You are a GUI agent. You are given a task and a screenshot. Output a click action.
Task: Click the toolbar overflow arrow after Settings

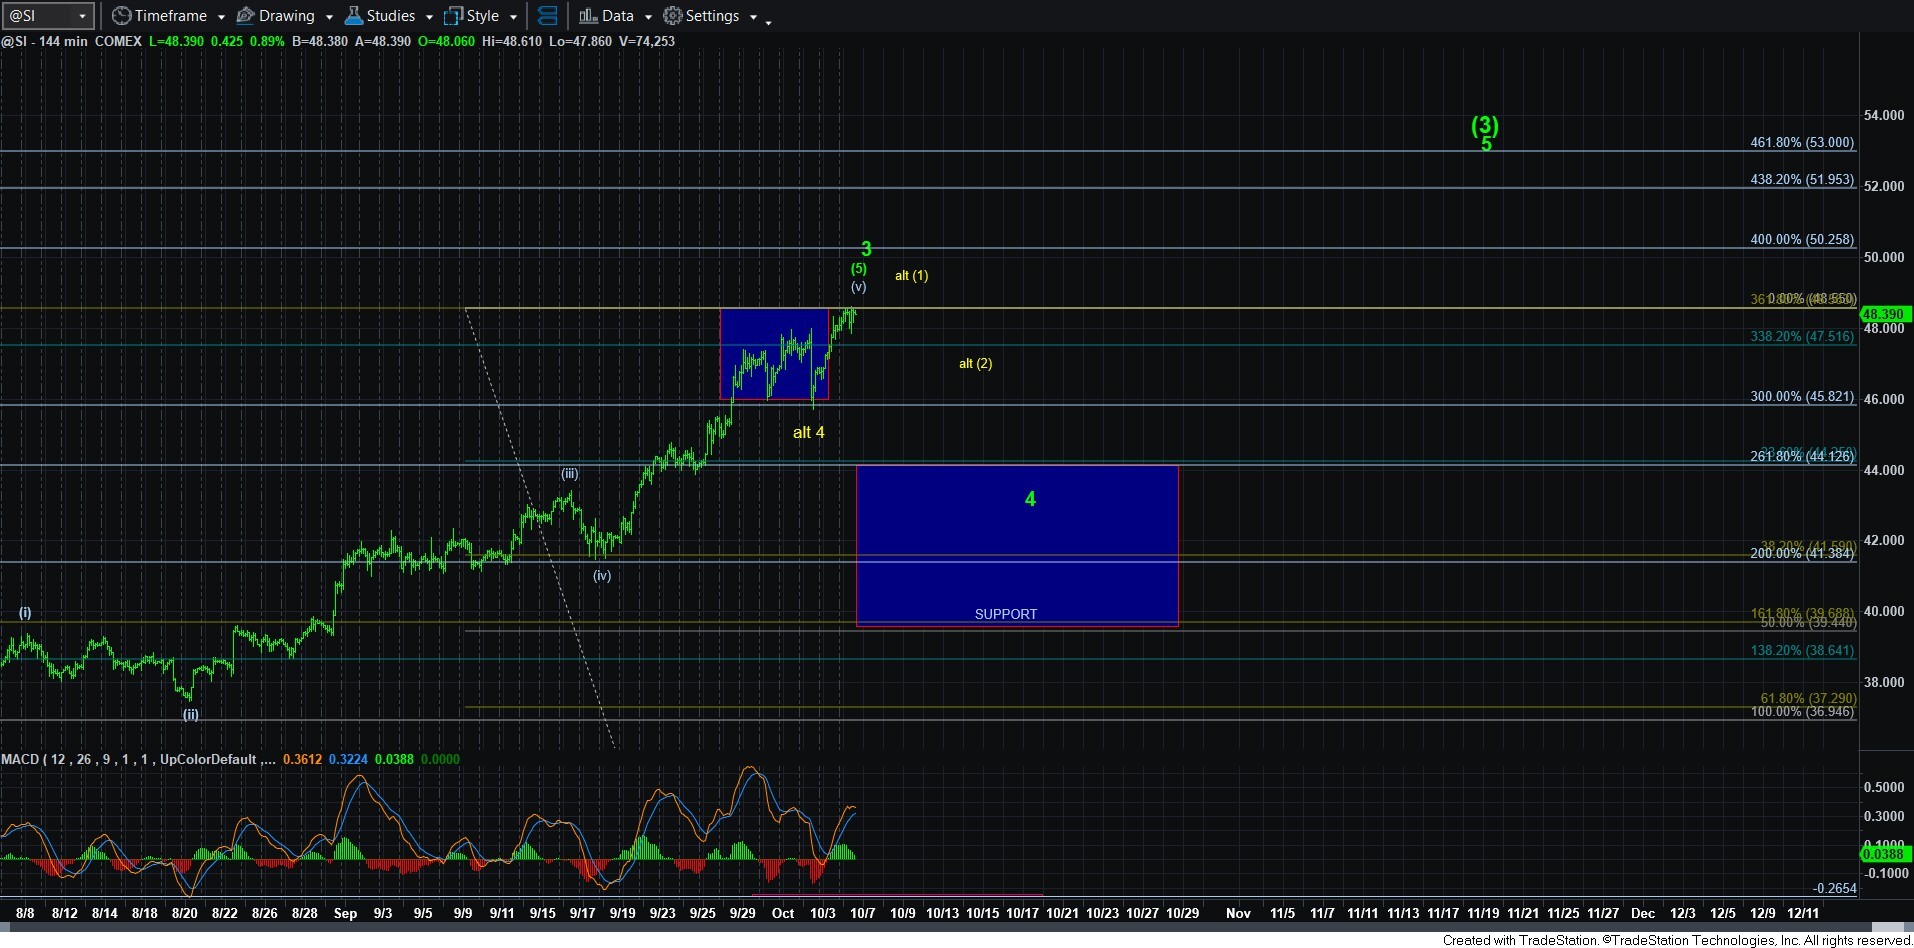click(x=768, y=22)
